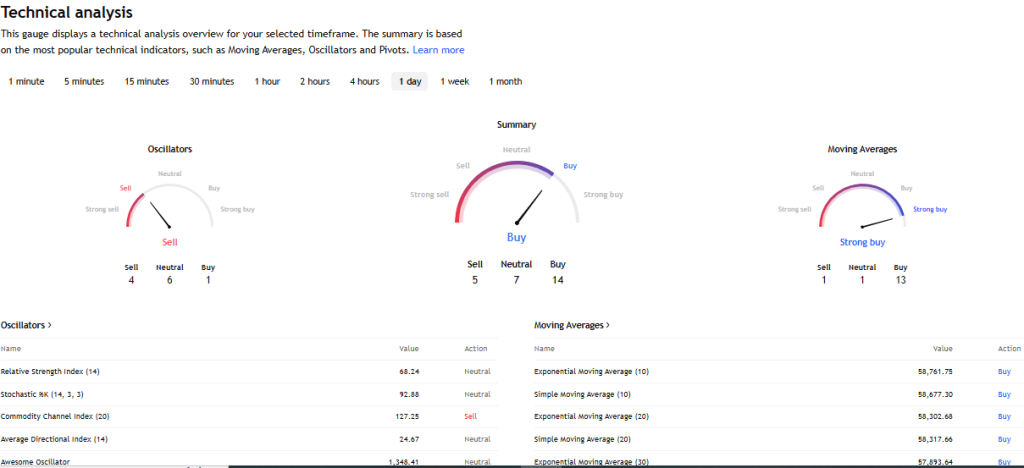Viewport: 1024px width, 468px height.
Task: Click Buy action for EMA (10)
Action: click(x=1004, y=371)
